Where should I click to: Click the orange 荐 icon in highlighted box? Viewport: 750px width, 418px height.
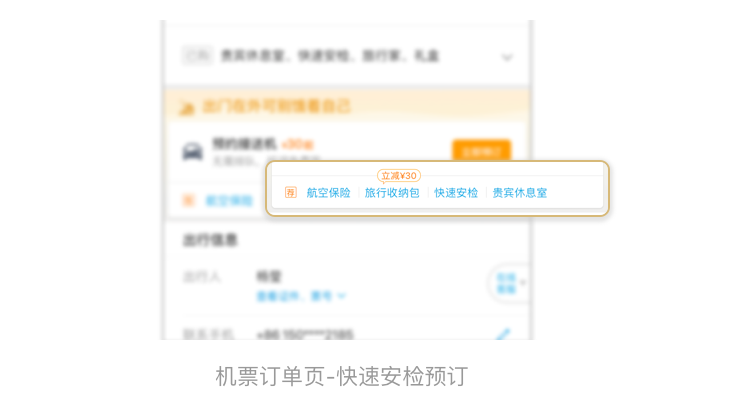coord(290,192)
